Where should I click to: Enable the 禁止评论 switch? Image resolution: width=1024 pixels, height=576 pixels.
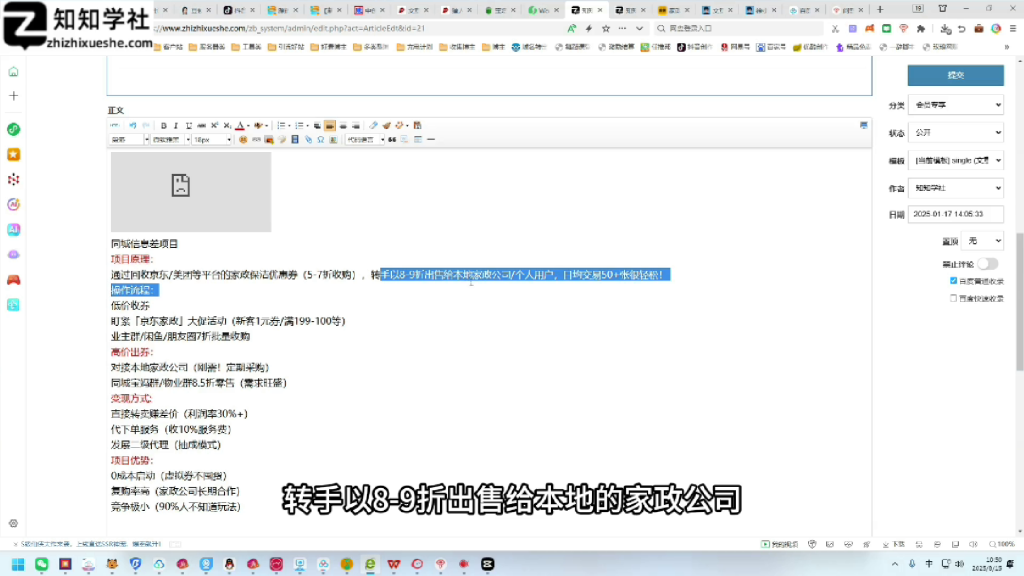coord(988,263)
